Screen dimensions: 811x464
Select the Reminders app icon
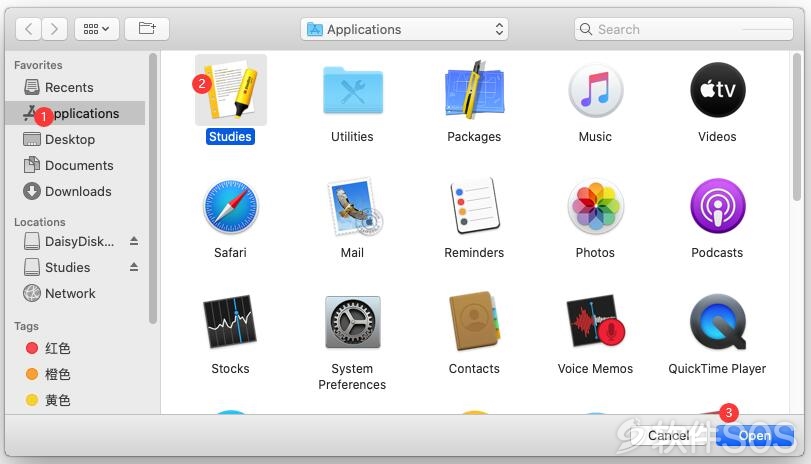[x=474, y=205]
